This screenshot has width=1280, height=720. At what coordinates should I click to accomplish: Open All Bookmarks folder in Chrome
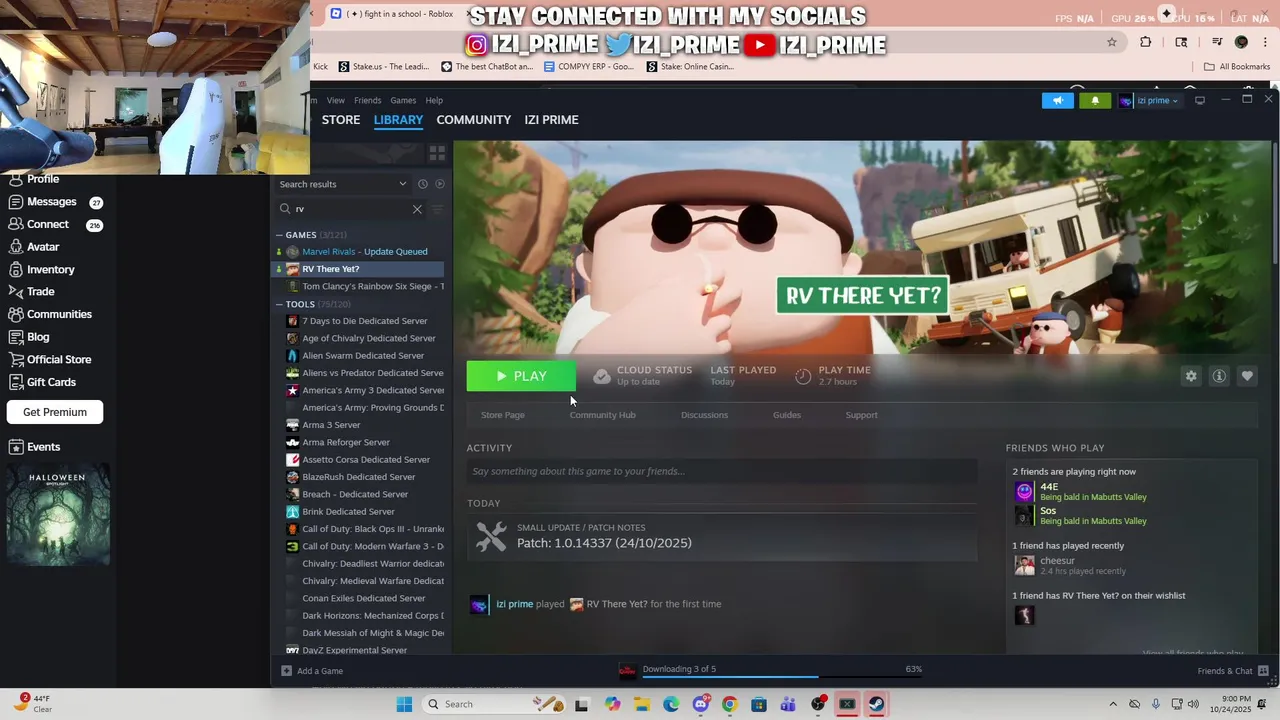pos(1237,67)
